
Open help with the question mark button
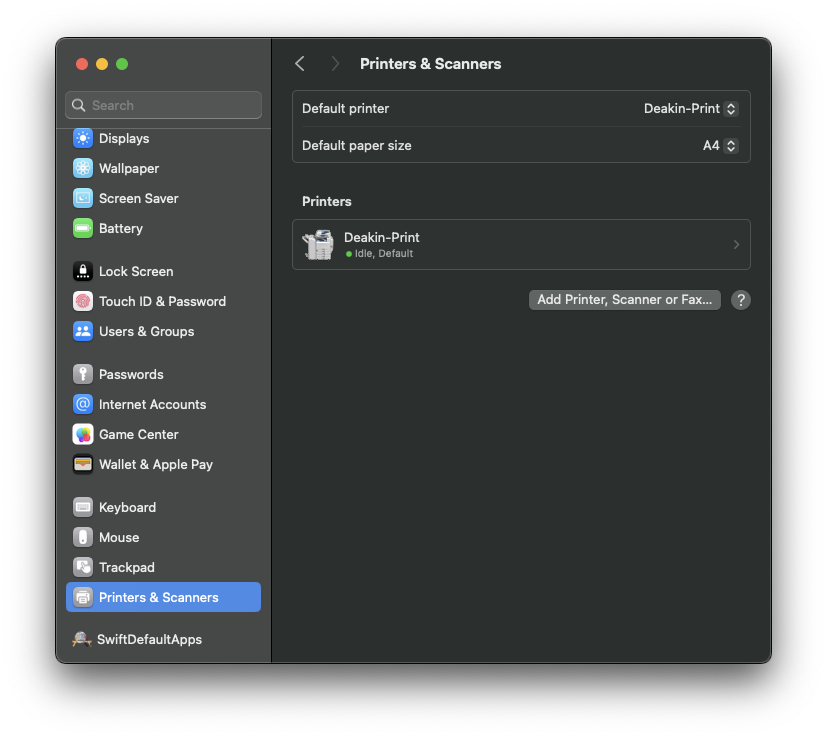tap(740, 300)
